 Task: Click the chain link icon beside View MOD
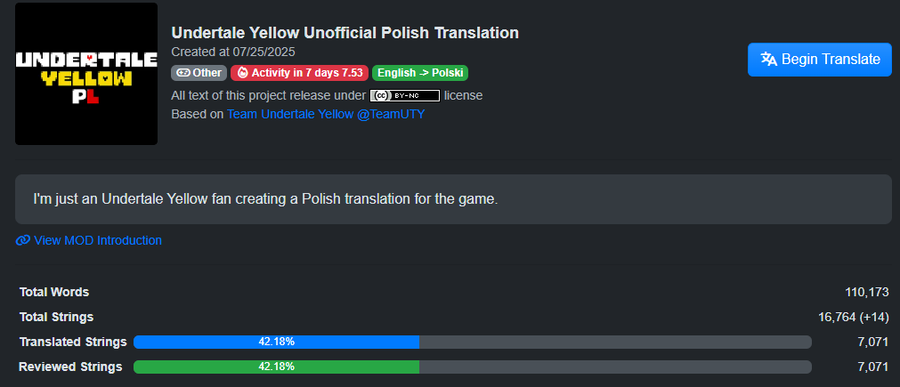(22, 240)
